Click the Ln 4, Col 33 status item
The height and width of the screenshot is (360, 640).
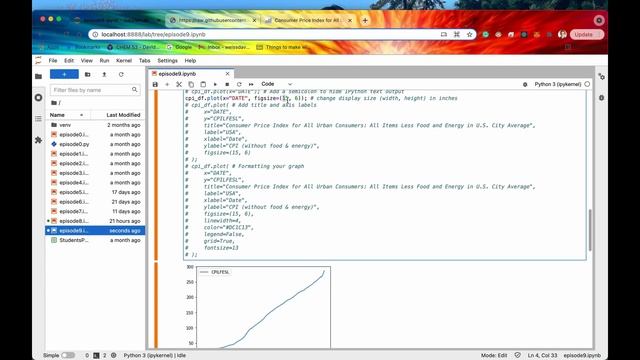[542, 355]
